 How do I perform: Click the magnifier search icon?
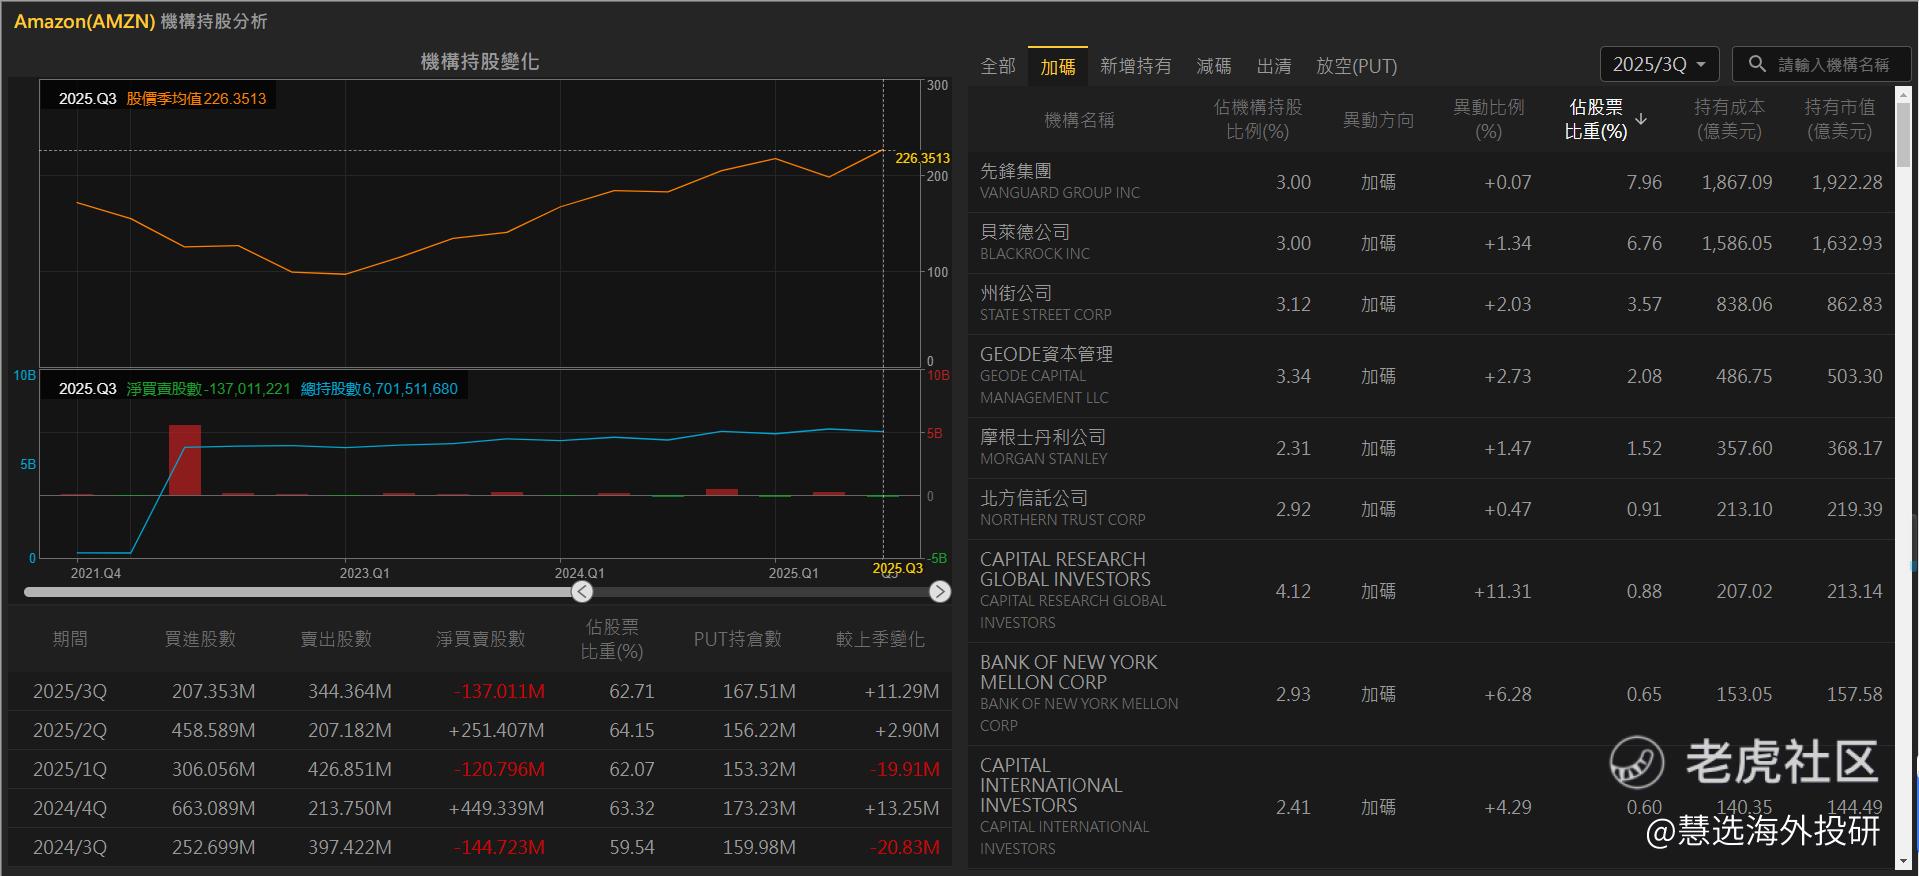tap(1756, 64)
